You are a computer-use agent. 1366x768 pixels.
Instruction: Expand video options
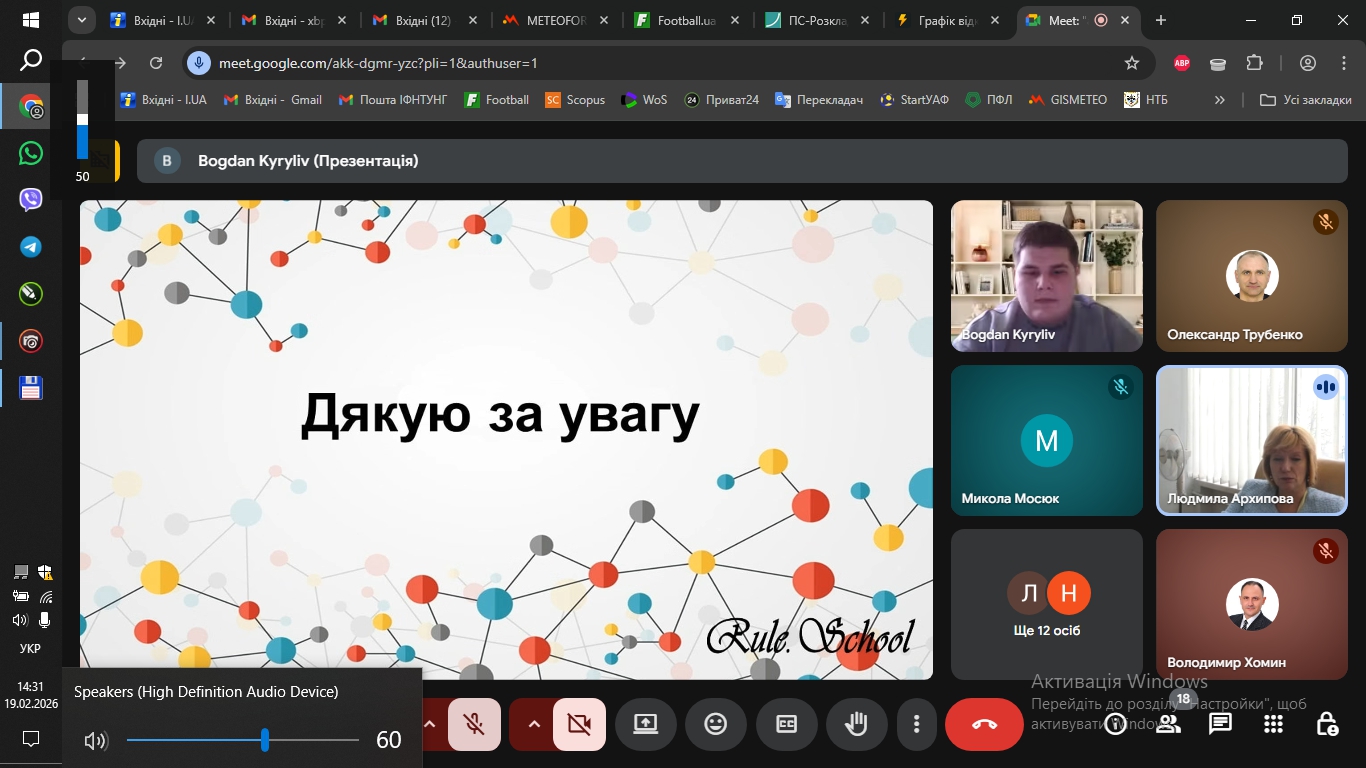click(534, 723)
